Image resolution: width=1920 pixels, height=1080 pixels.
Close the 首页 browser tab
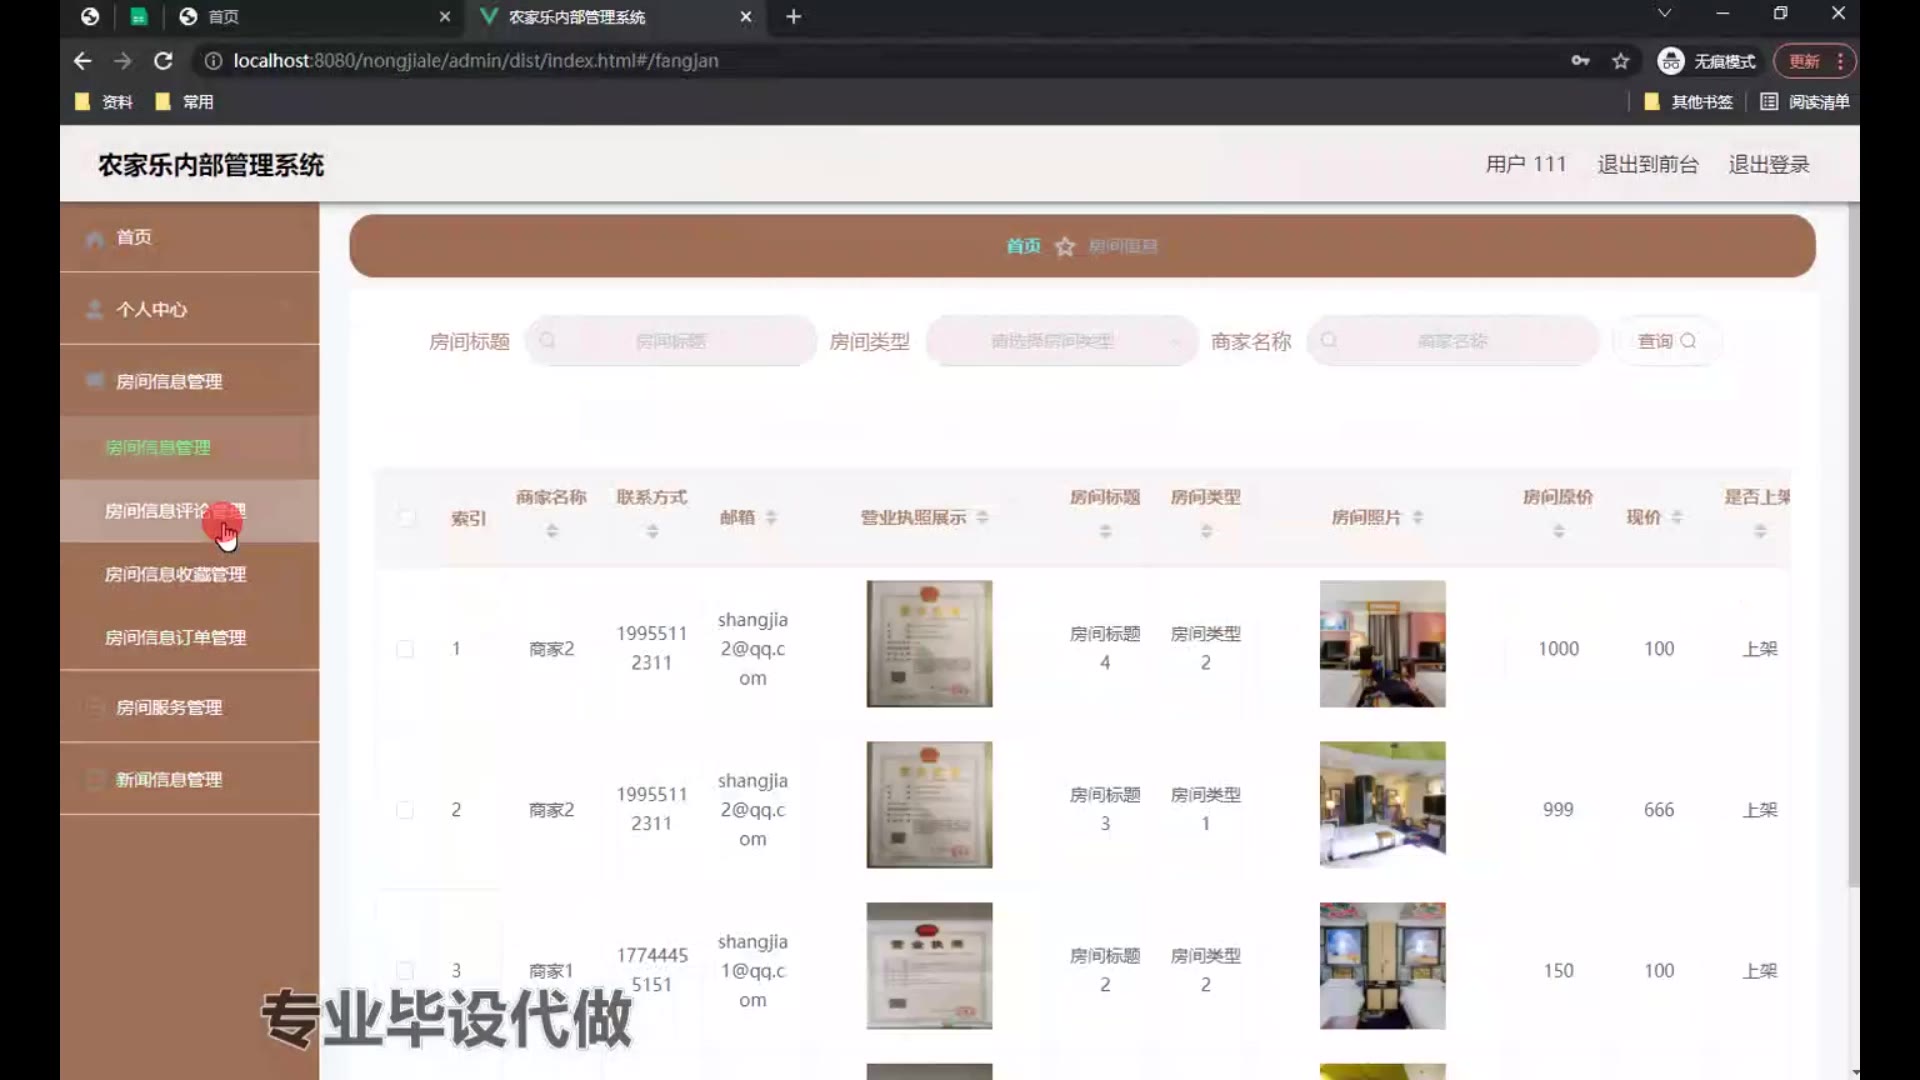(x=445, y=17)
